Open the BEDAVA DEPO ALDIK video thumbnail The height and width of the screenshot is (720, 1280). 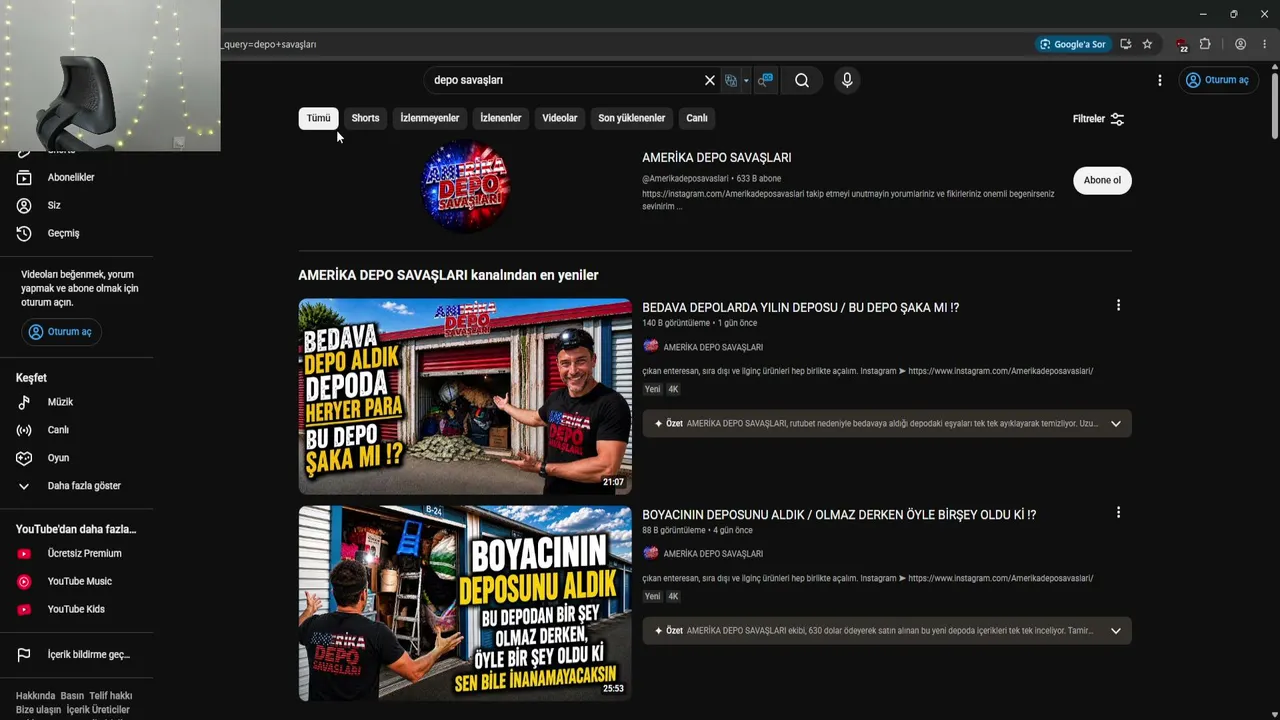coord(465,396)
